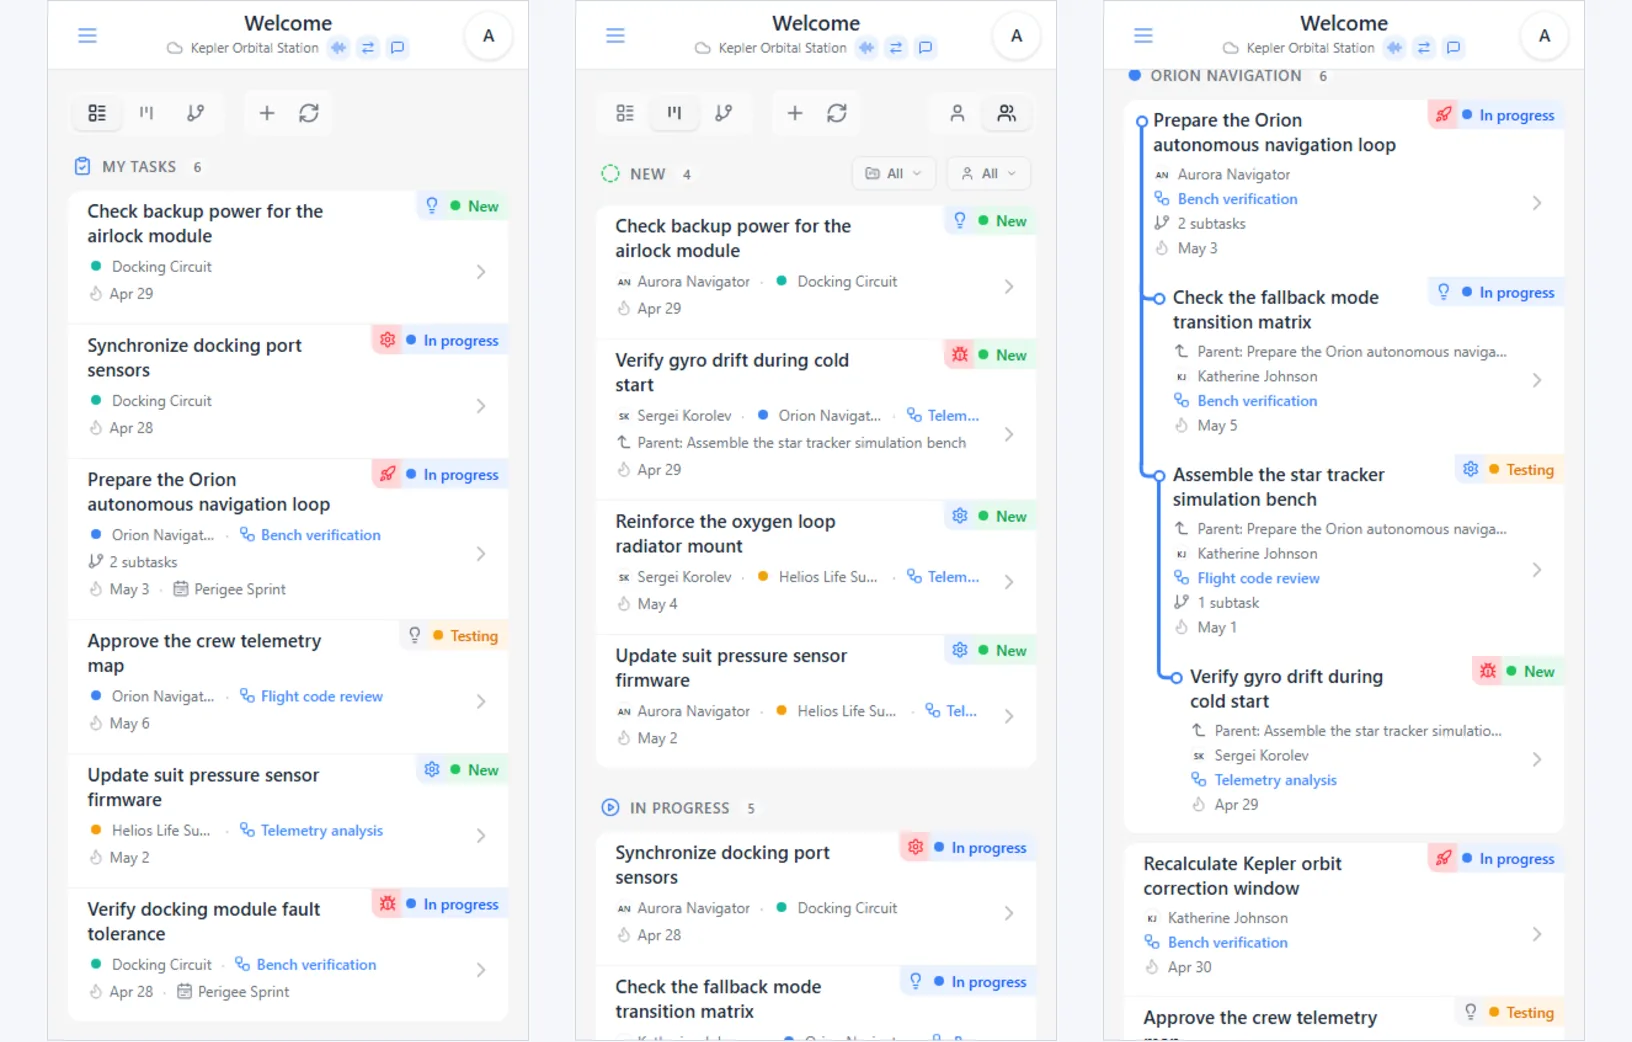
Task: Switch to list view in the NEW board screen
Action: pos(625,113)
